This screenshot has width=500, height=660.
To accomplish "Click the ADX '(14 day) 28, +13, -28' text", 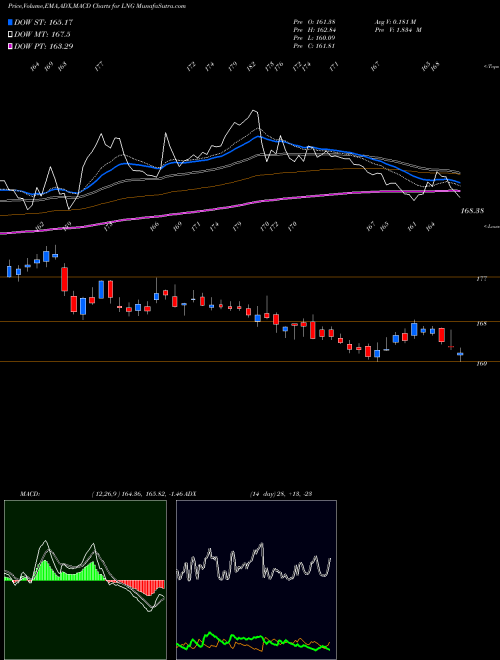I will 280,494.
